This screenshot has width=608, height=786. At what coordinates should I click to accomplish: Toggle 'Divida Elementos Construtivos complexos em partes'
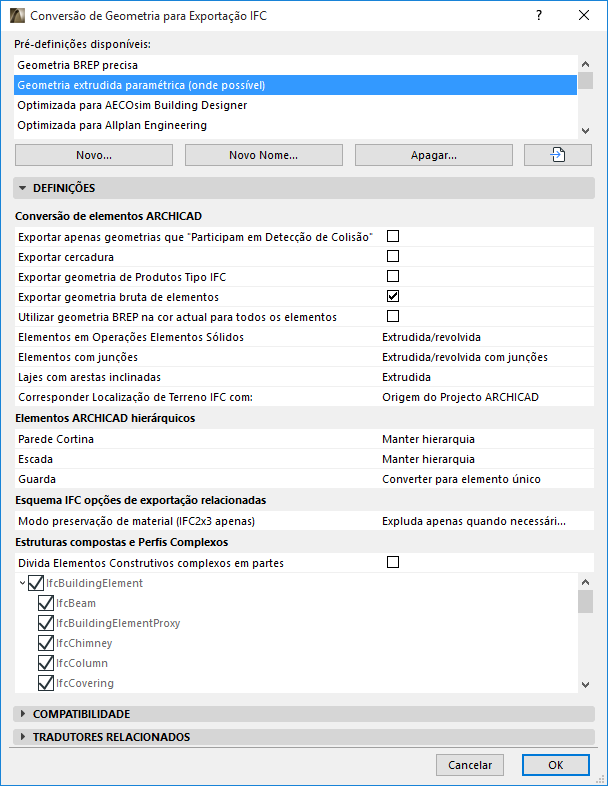[393, 562]
